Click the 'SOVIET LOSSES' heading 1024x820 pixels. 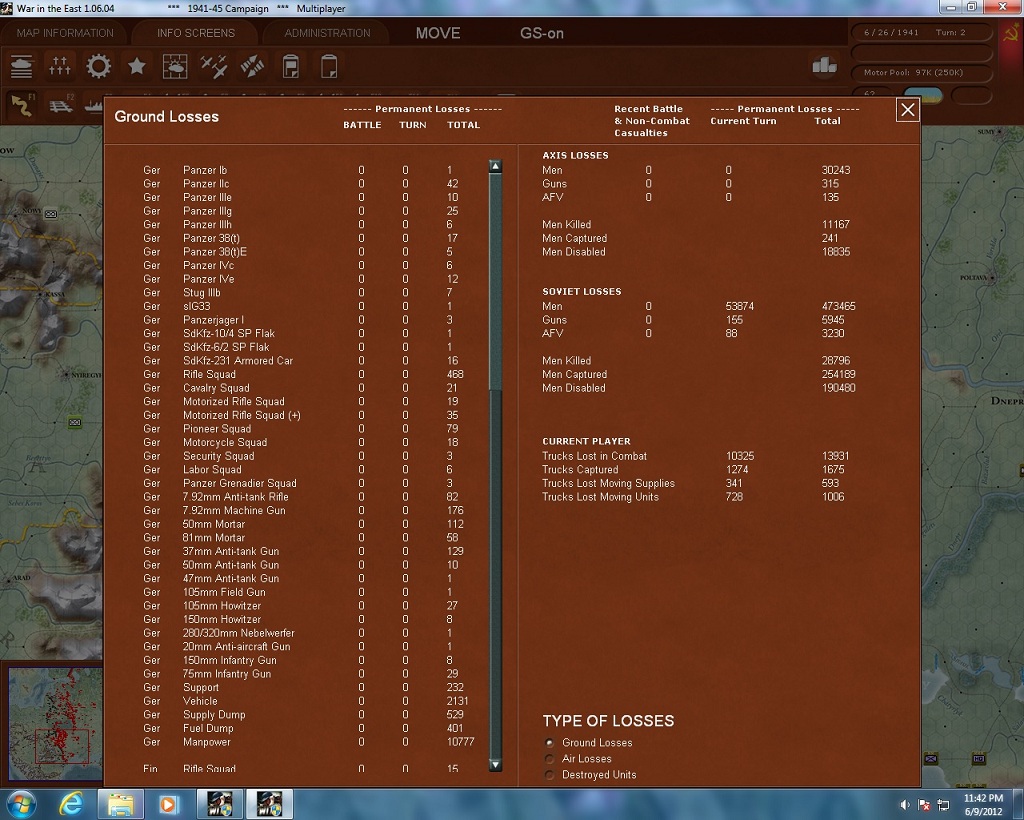point(582,291)
